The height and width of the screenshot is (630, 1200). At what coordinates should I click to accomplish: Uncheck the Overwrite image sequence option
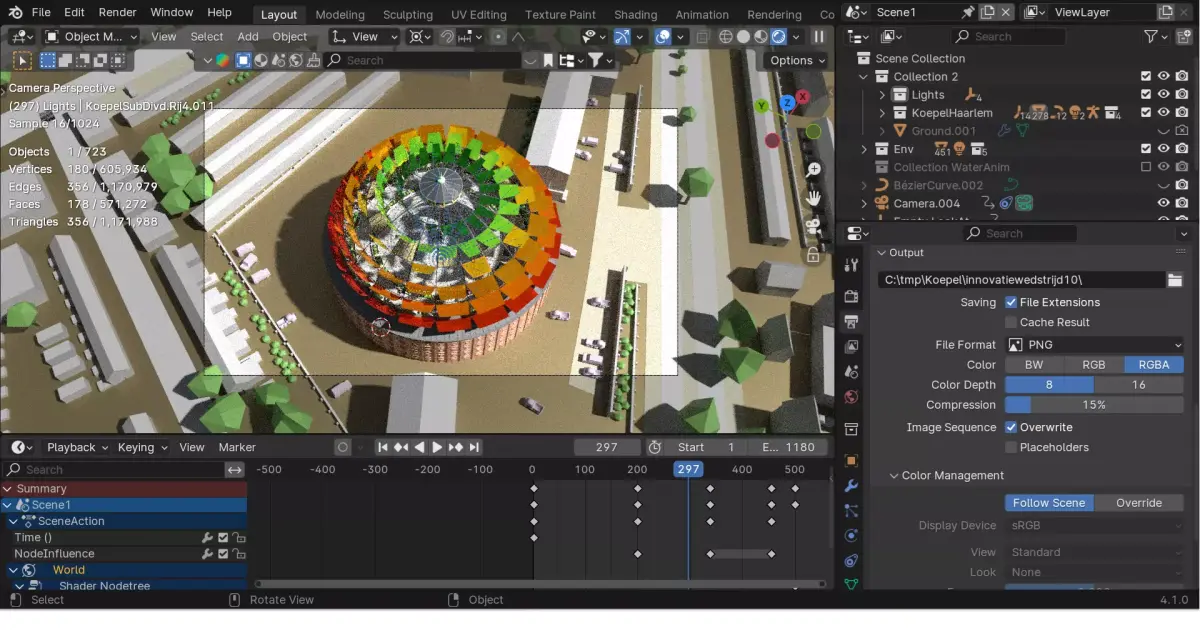pyautogui.click(x=1011, y=427)
